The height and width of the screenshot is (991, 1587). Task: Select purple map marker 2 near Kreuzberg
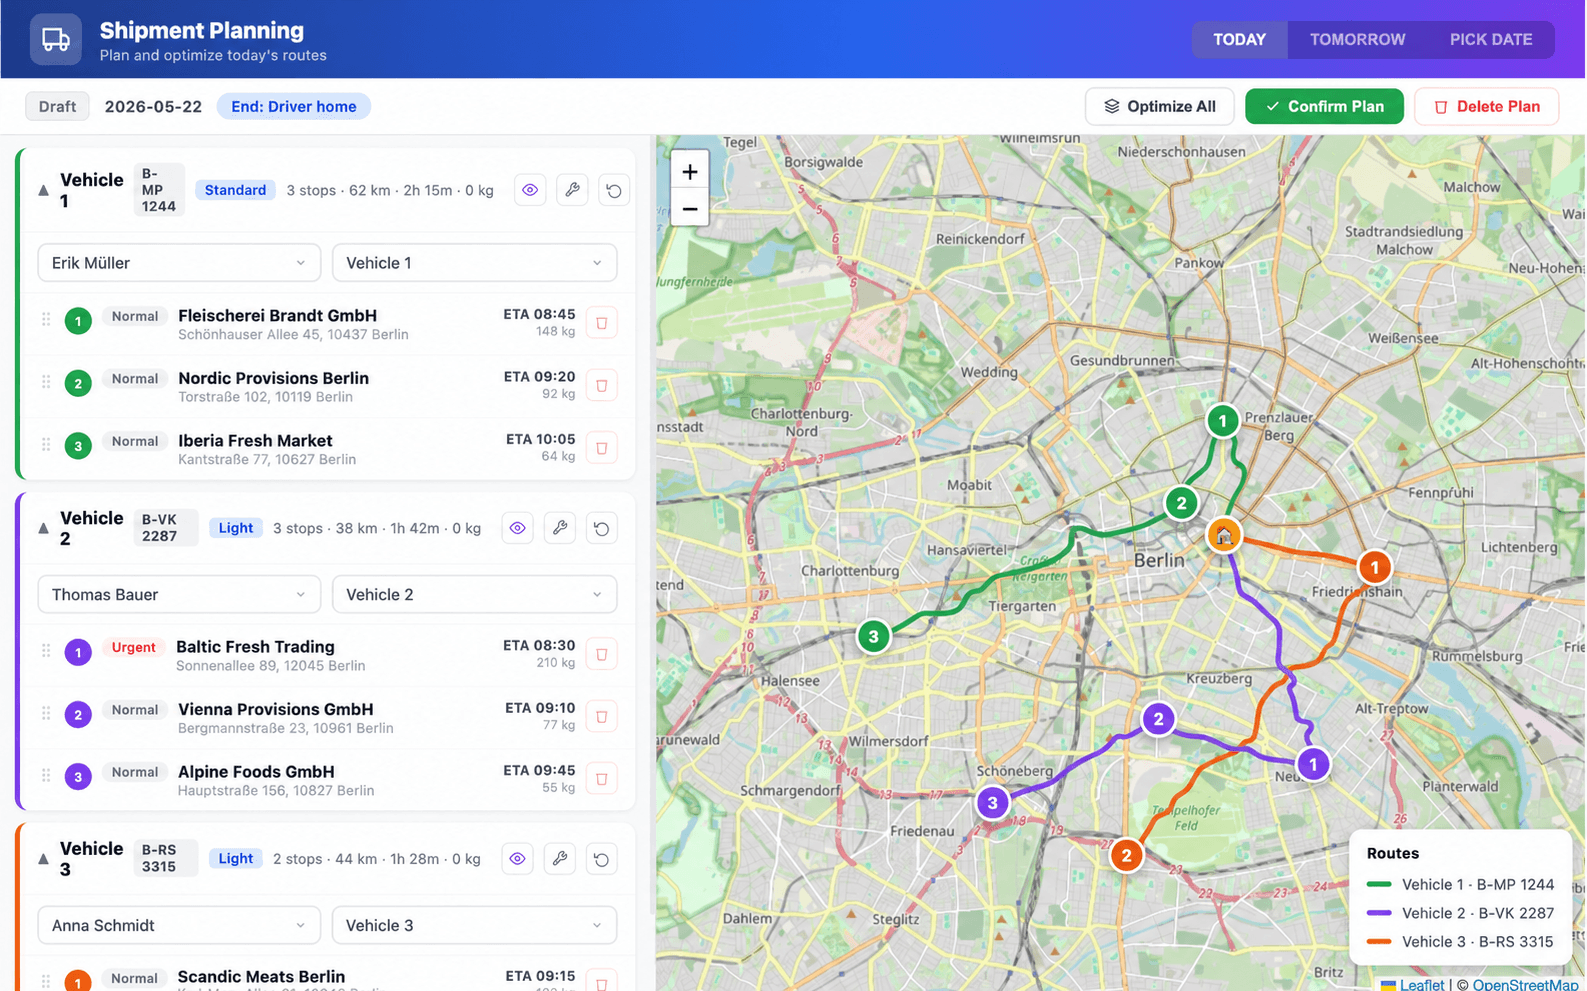tap(1158, 718)
